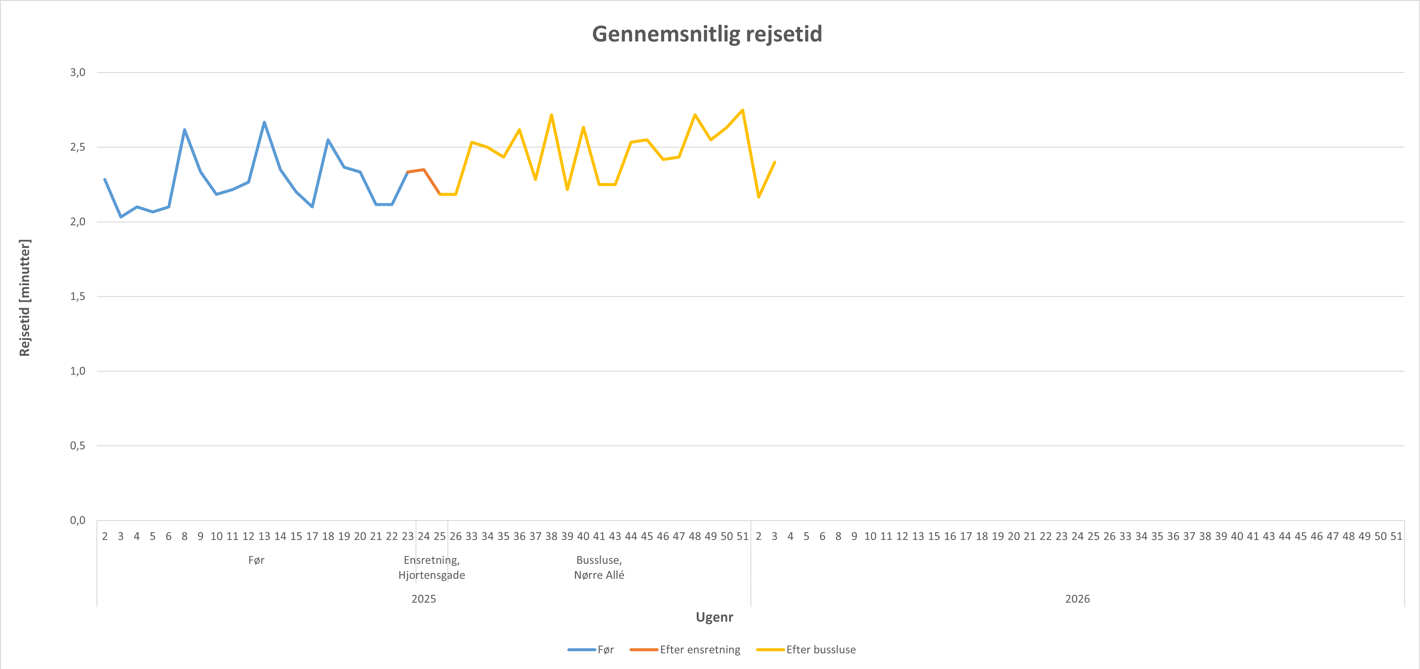The width and height of the screenshot is (1420, 669).
Task: Click the 0,0 value on the y-axis
Action: 78,520
